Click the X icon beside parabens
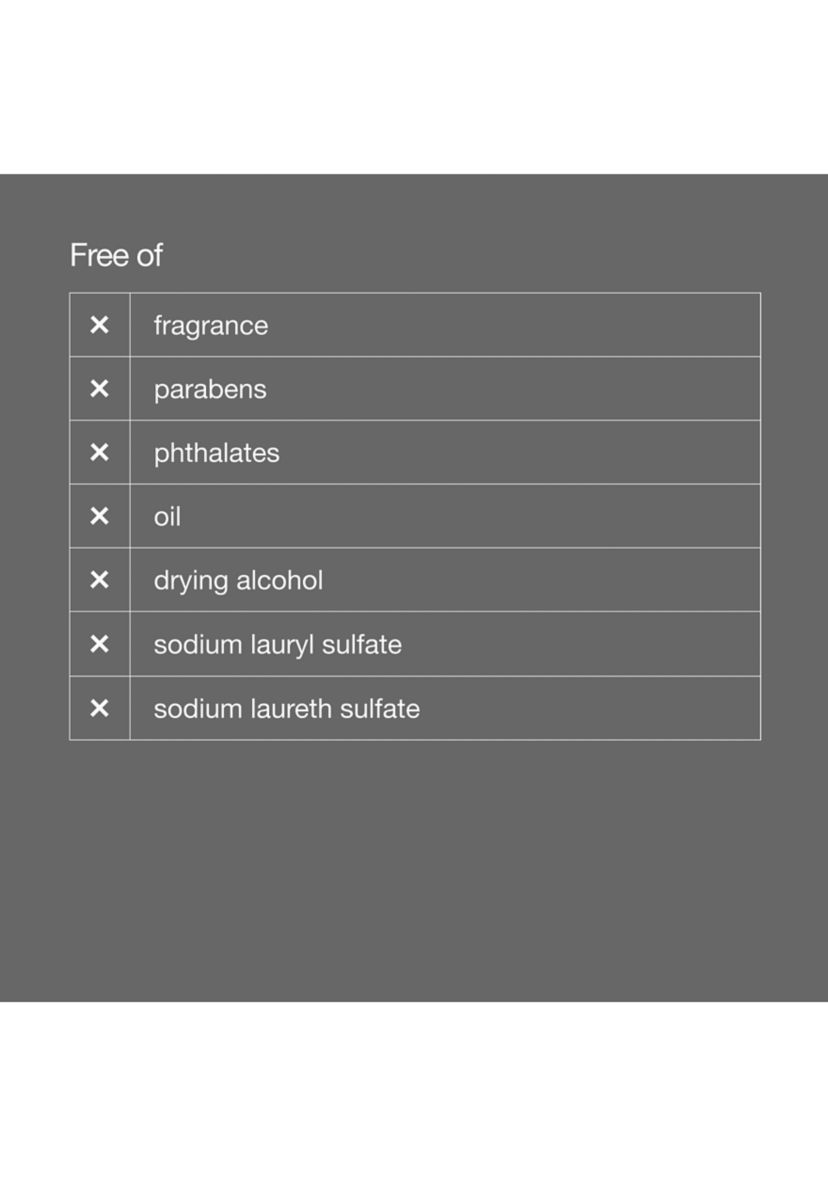 coord(99,389)
